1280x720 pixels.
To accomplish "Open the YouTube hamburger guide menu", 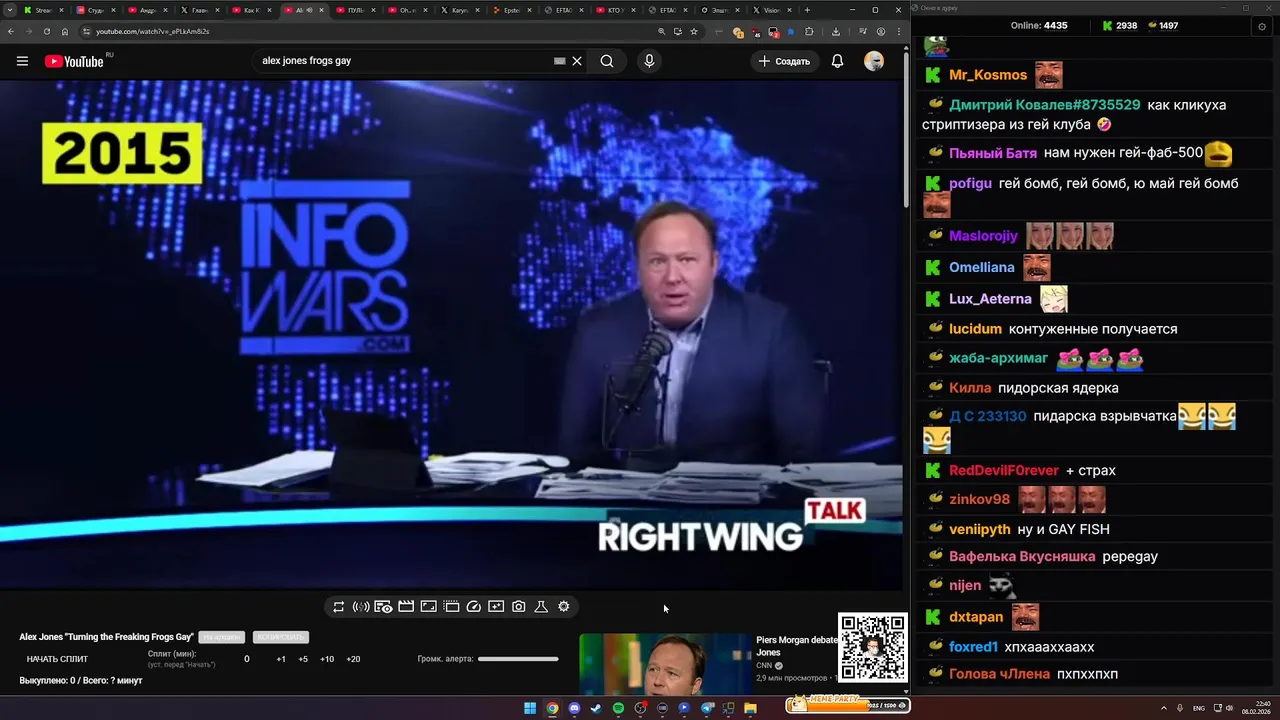I will click(x=22, y=61).
